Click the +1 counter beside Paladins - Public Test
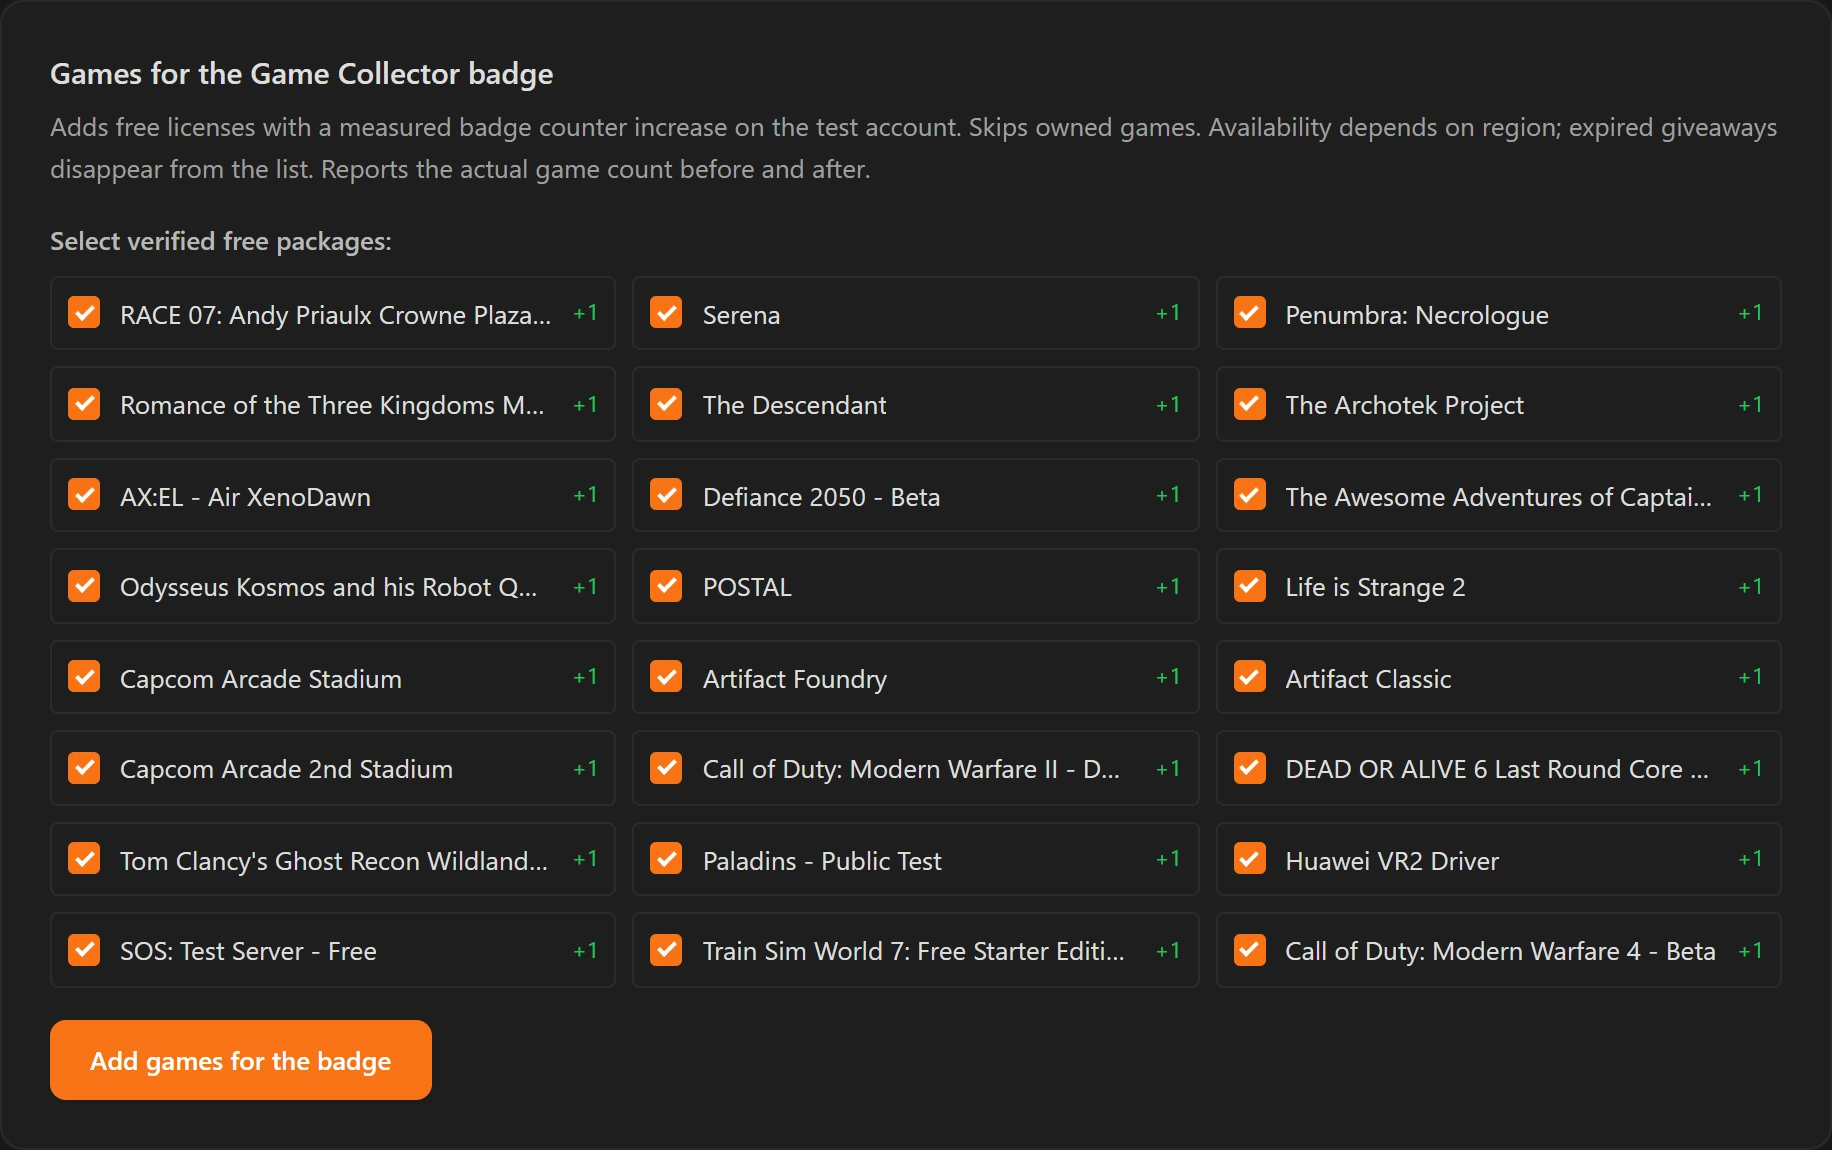1832x1150 pixels. tap(1168, 859)
